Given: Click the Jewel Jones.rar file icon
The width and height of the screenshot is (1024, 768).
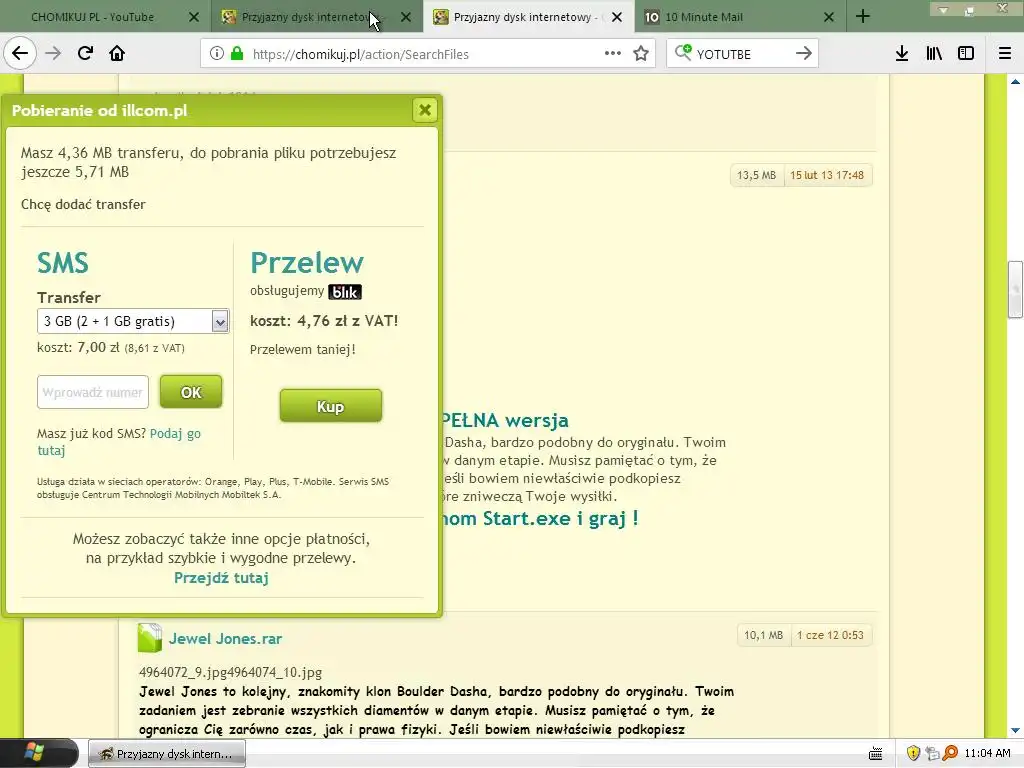Looking at the screenshot, I should [x=150, y=638].
